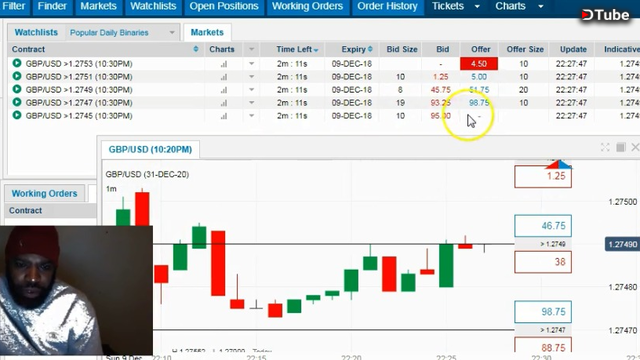Select the Watchlists panel tab
This screenshot has width=640, height=360.
(x=36, y=32)
